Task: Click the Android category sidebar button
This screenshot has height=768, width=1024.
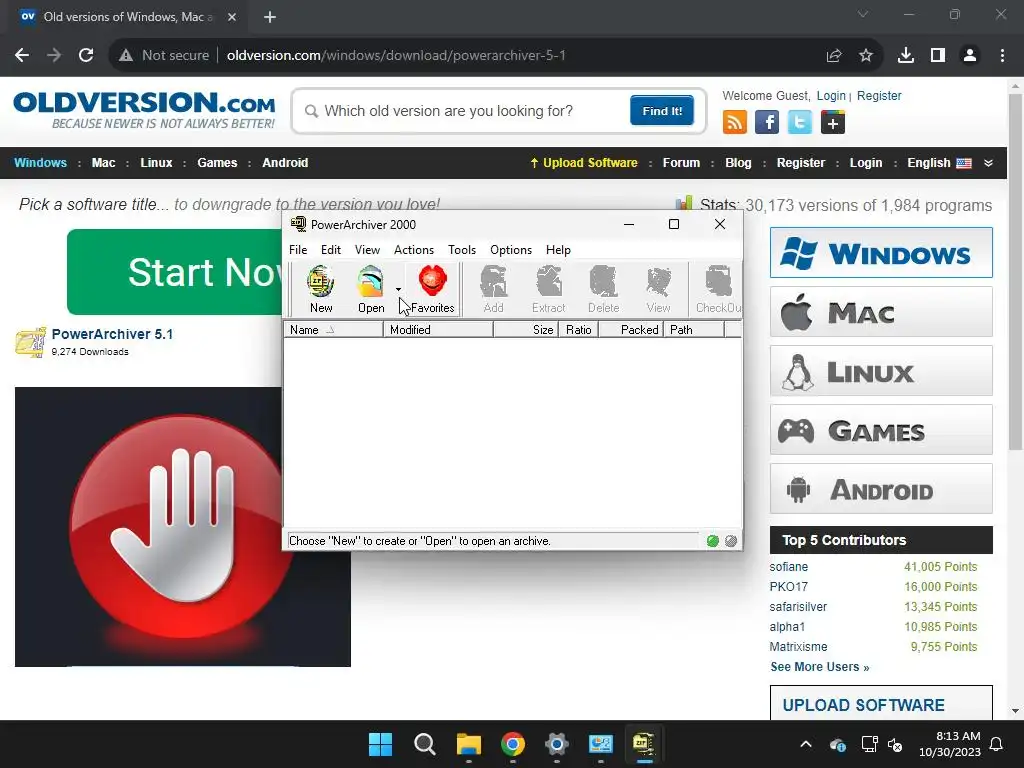Action: (x=881, y=489)
